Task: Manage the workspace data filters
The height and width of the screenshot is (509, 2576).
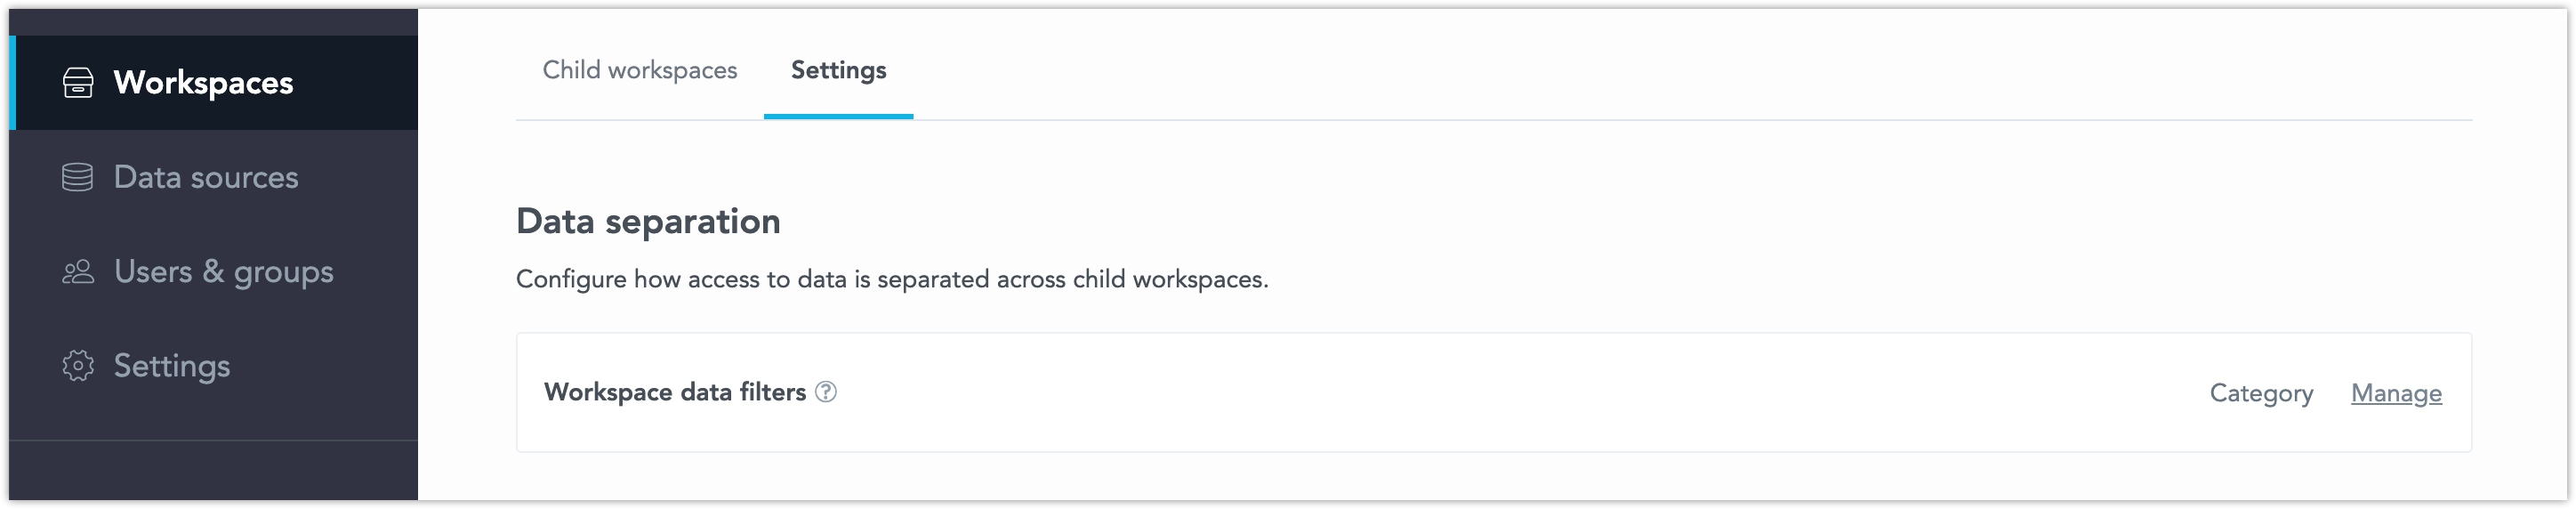Action: click(2396, 393)
